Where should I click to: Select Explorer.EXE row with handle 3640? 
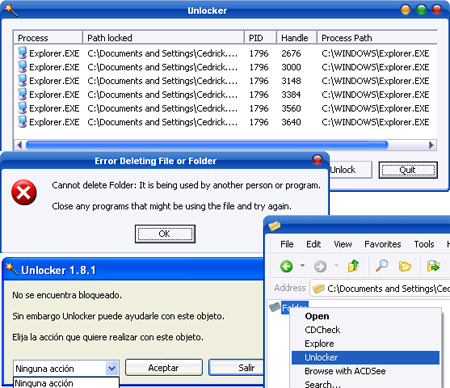coord(225,122)
